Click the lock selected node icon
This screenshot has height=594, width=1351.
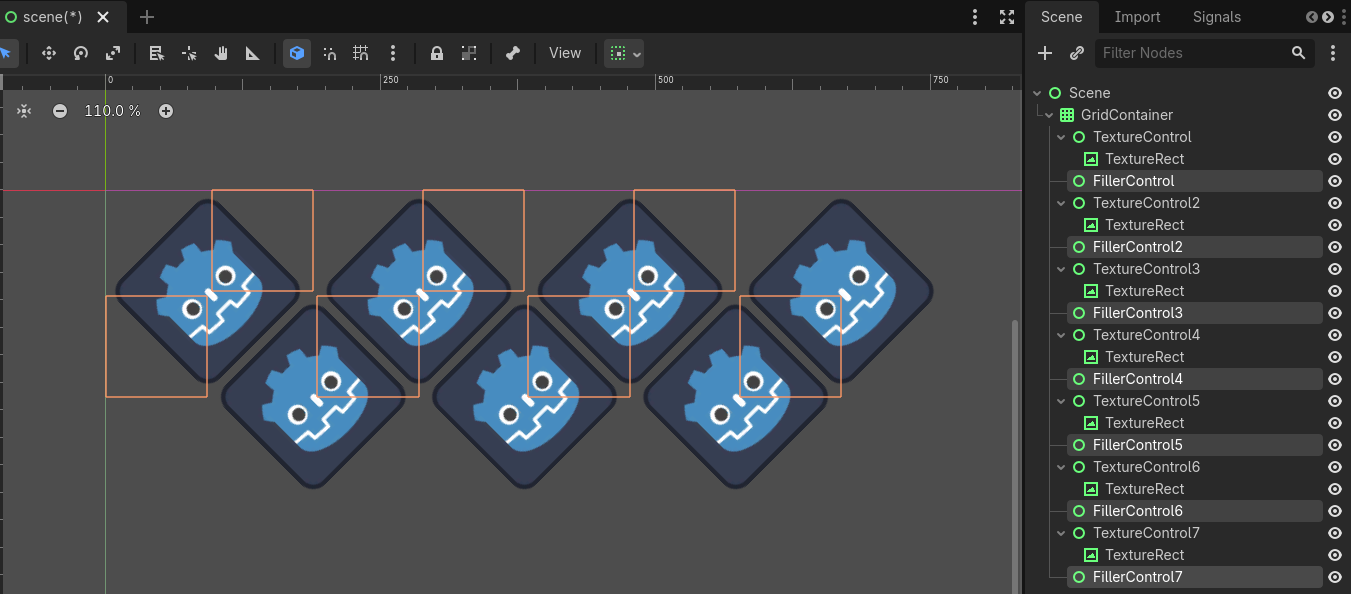[436, 53]
